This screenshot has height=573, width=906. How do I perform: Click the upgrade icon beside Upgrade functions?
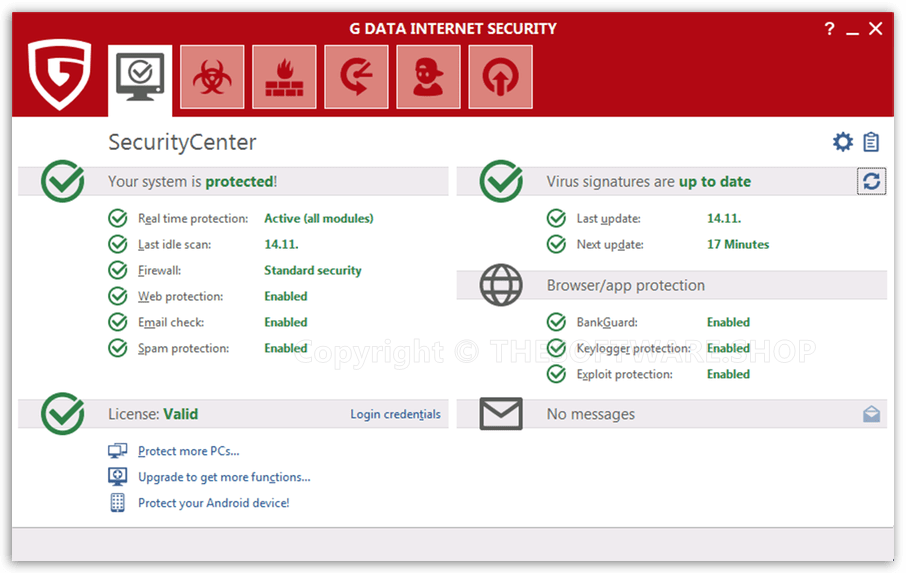pos(117,477)
